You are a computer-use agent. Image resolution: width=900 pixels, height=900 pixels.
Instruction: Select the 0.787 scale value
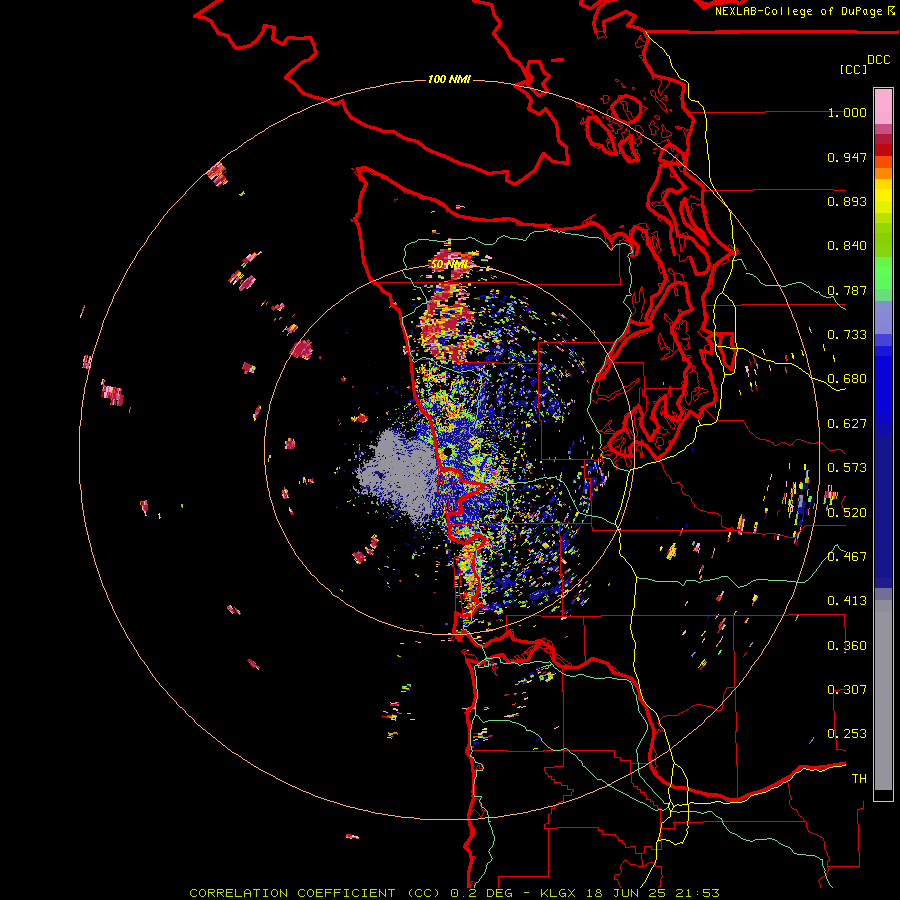[847, 290]
